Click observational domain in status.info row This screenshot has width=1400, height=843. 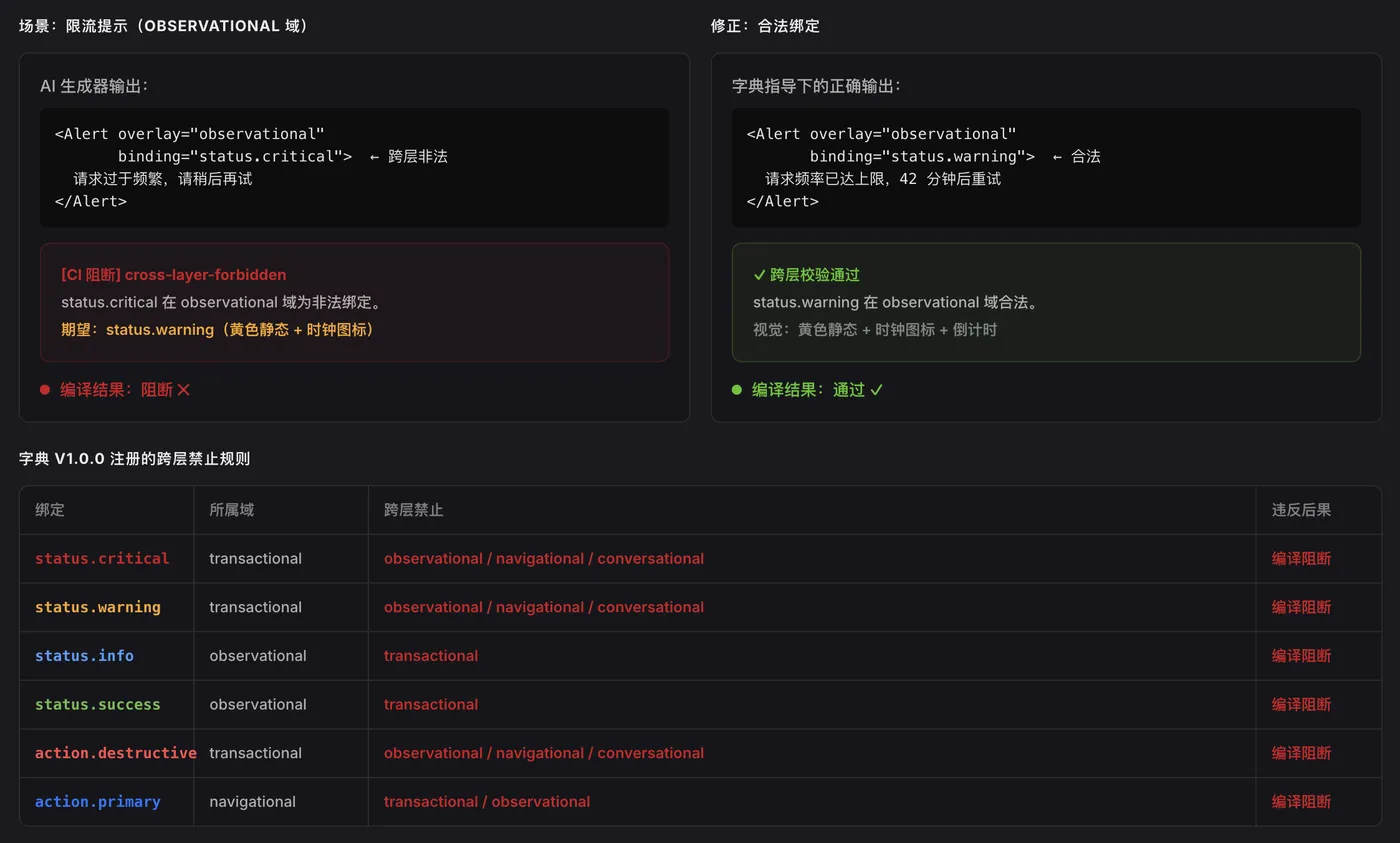[x=257, y=656]
